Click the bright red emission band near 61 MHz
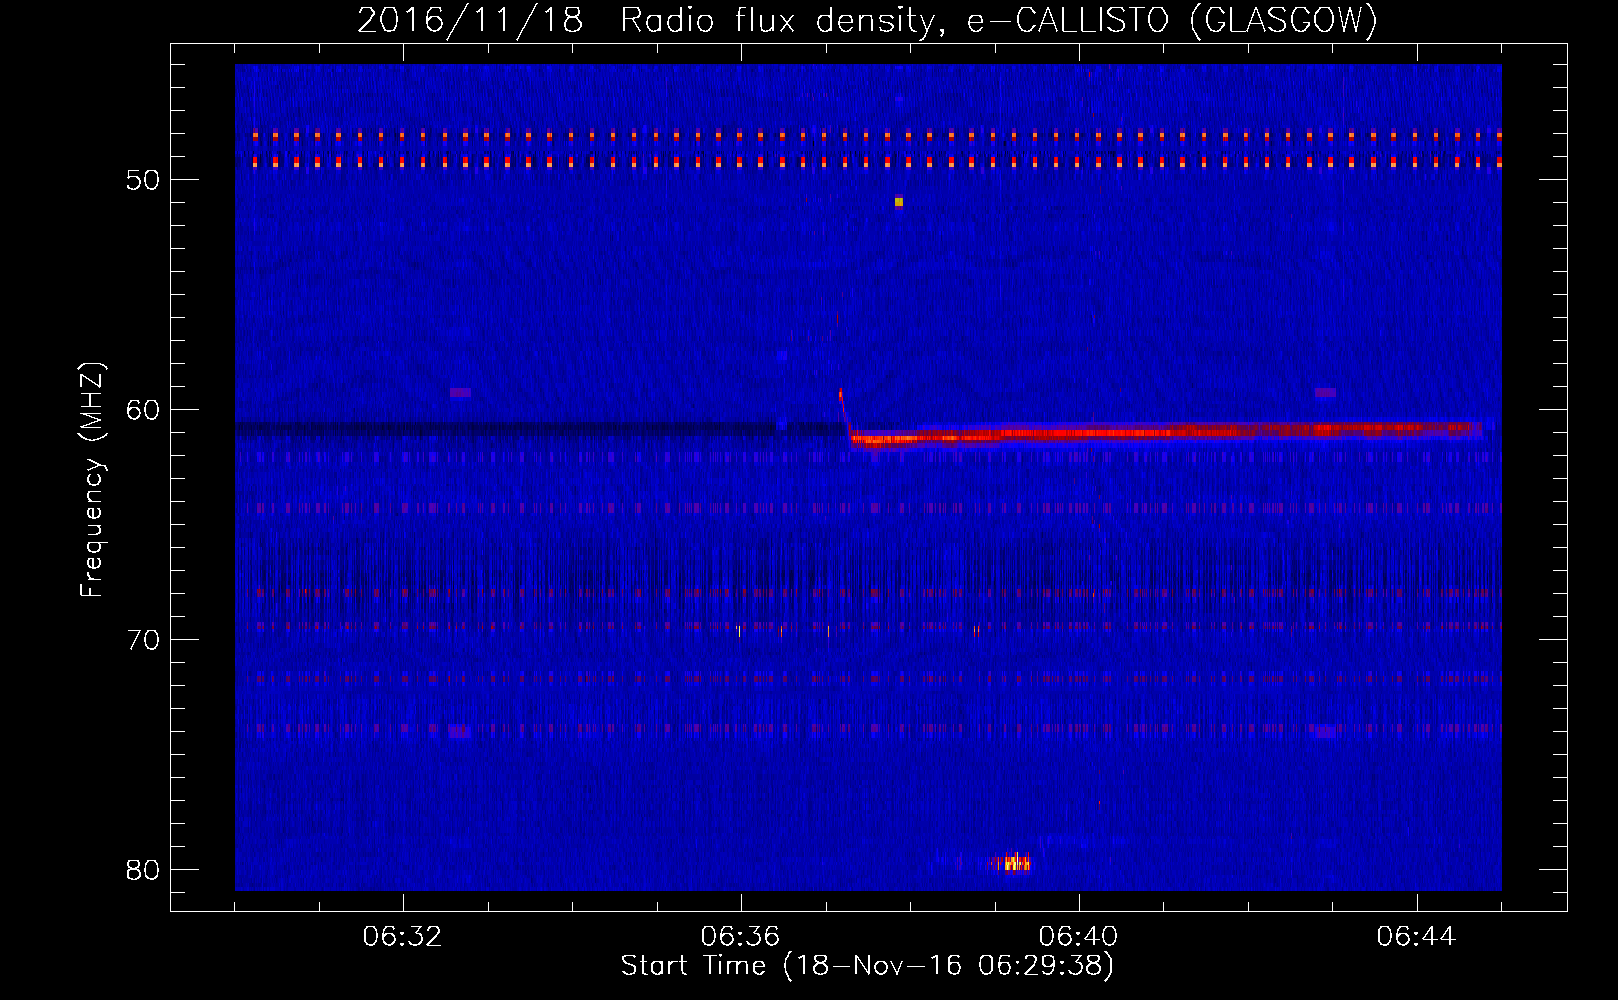Image resolution: width=1618 pixels, height=1000 pixels. tap(1165, 433)
